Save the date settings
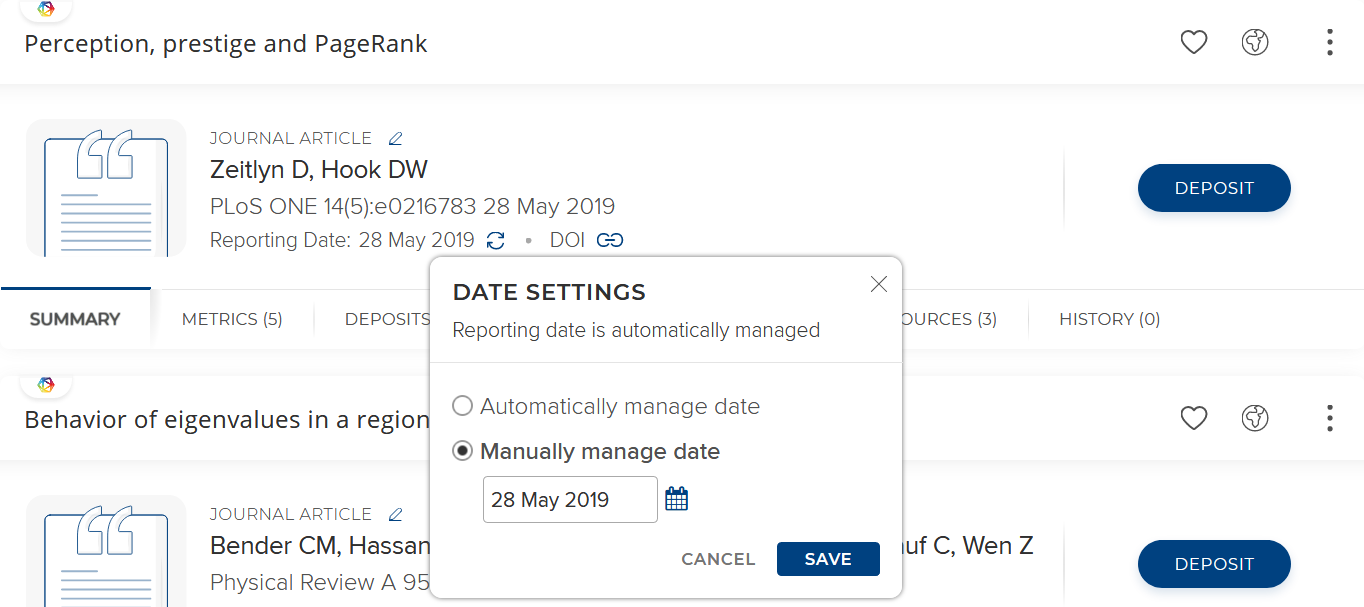This screenshot has height=607, width=1364. [828, 559]
